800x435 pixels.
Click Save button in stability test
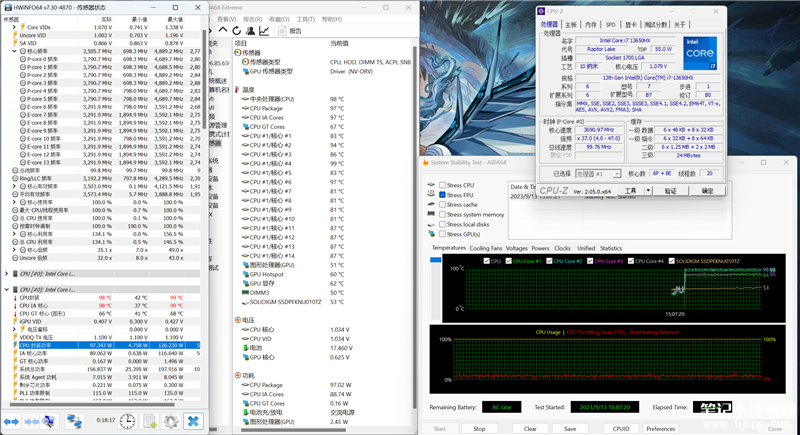[570, 428]
